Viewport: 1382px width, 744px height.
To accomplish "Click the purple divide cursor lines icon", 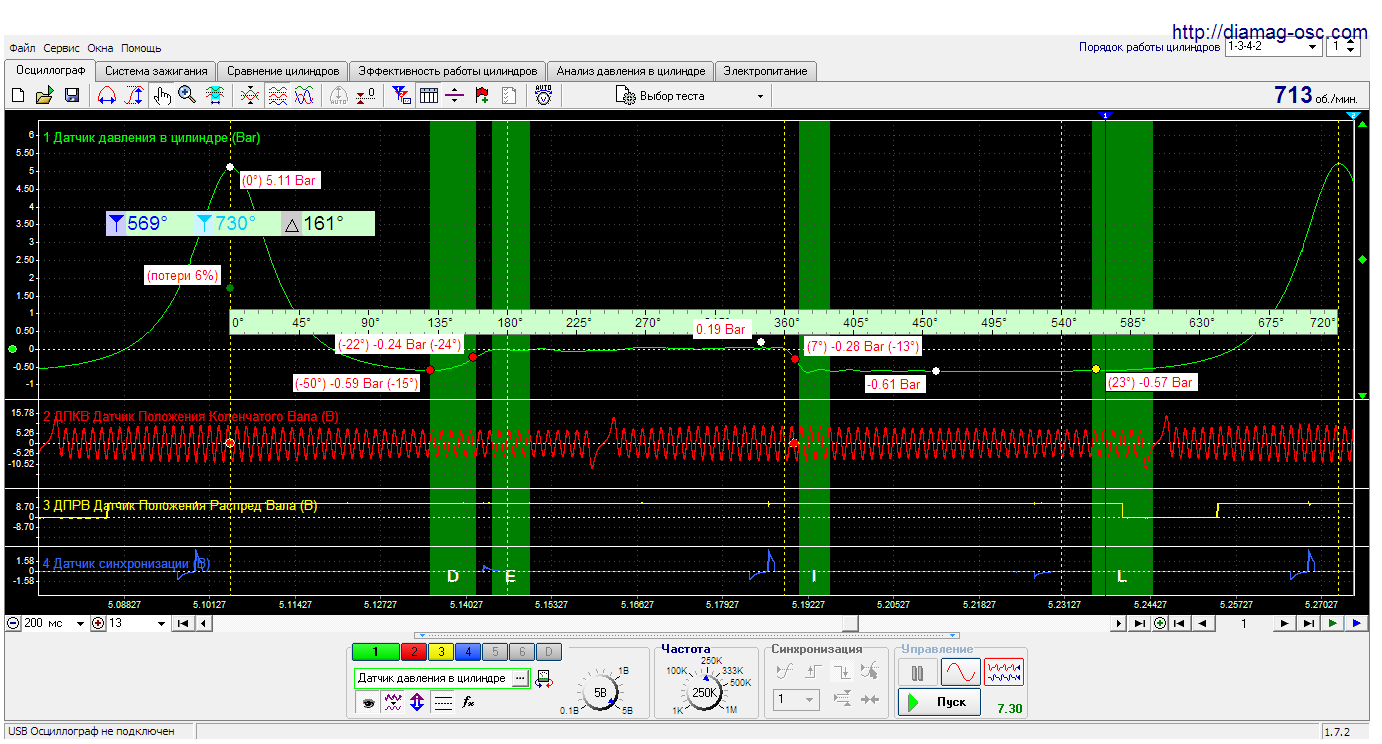I will click(454, 96).
